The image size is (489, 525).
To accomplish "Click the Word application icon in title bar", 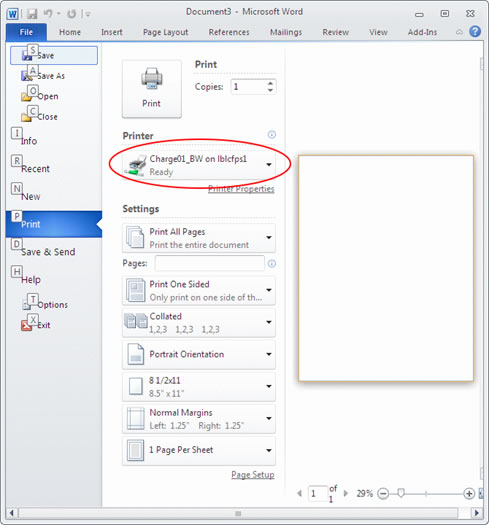I will point(13,14).
